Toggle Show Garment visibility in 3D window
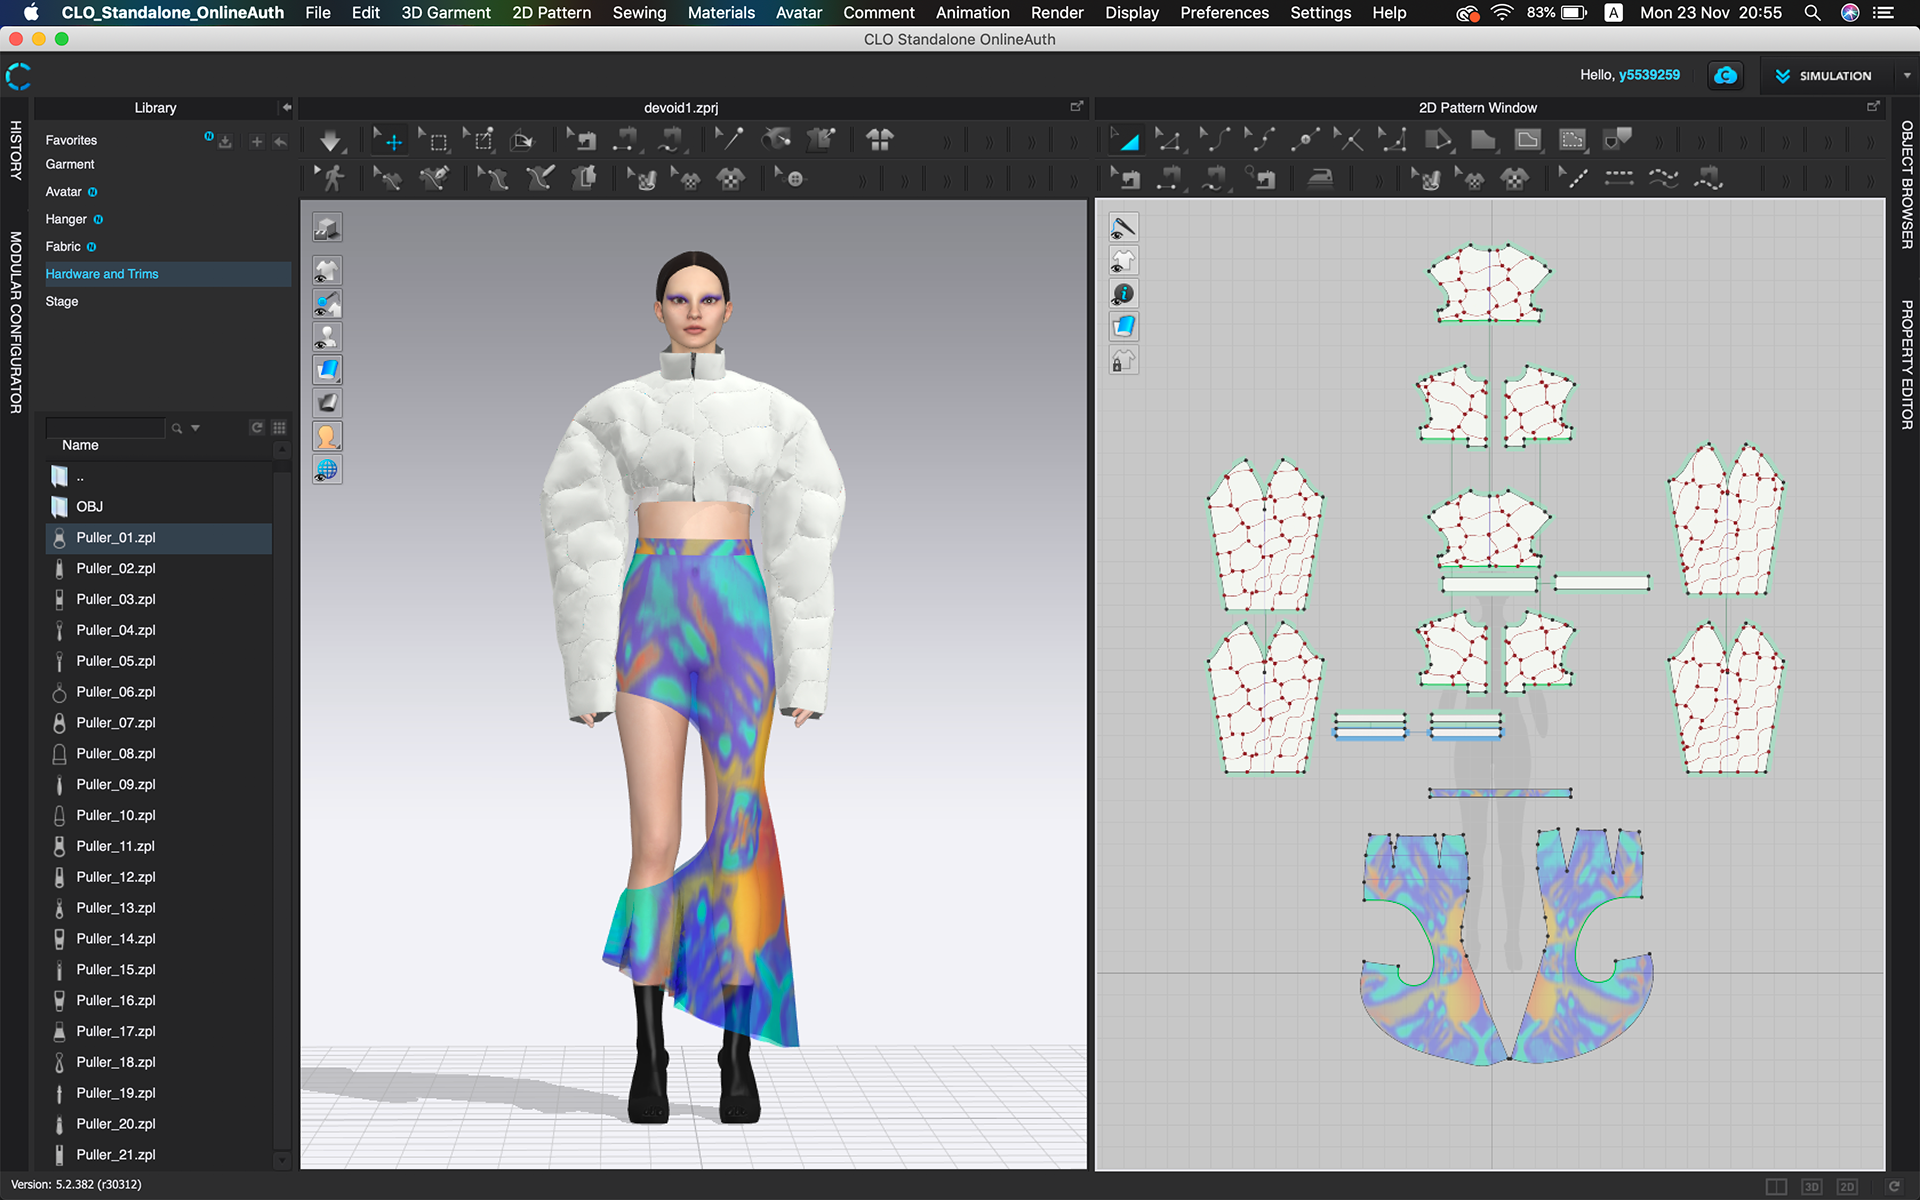This screenshot has height=1200, width=1920. tap(327, 271)
